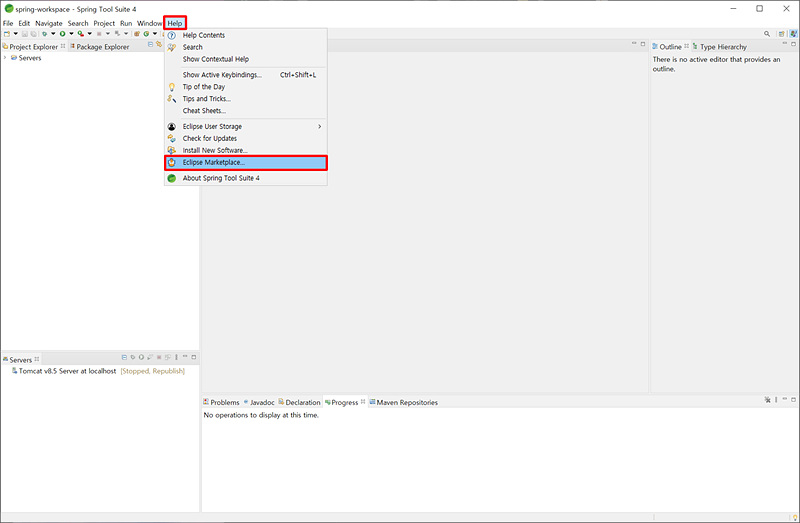Maximize the editor area

click(x=643, y=44)
